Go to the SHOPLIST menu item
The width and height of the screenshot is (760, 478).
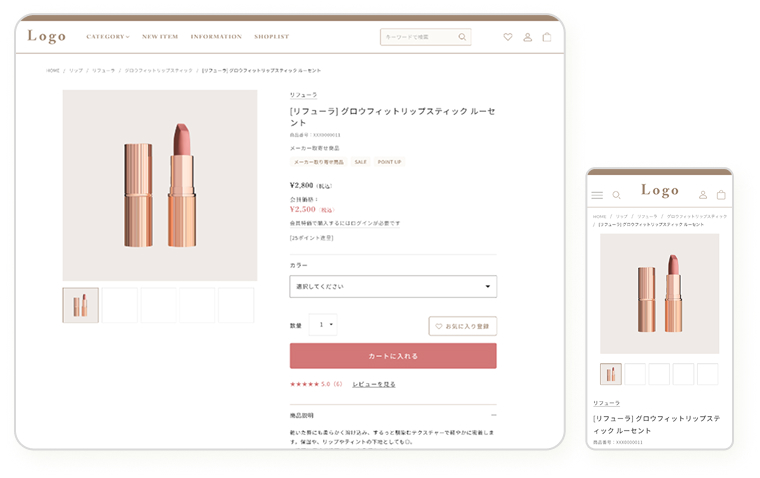coord(271,37)
